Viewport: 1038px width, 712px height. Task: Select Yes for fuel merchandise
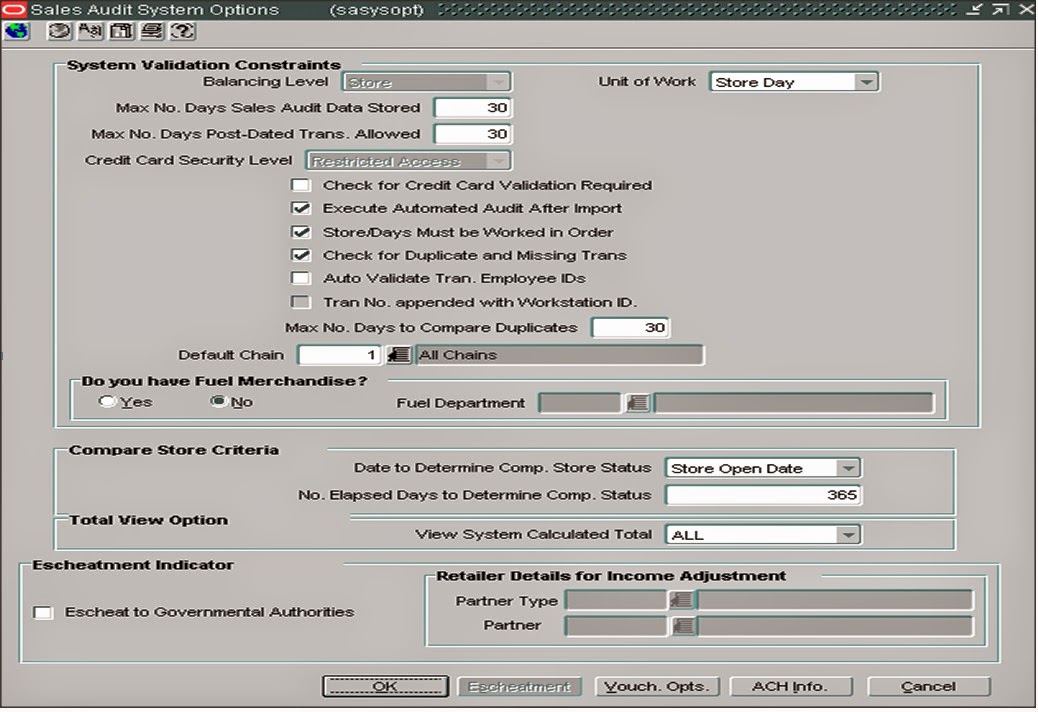(107, 401)
